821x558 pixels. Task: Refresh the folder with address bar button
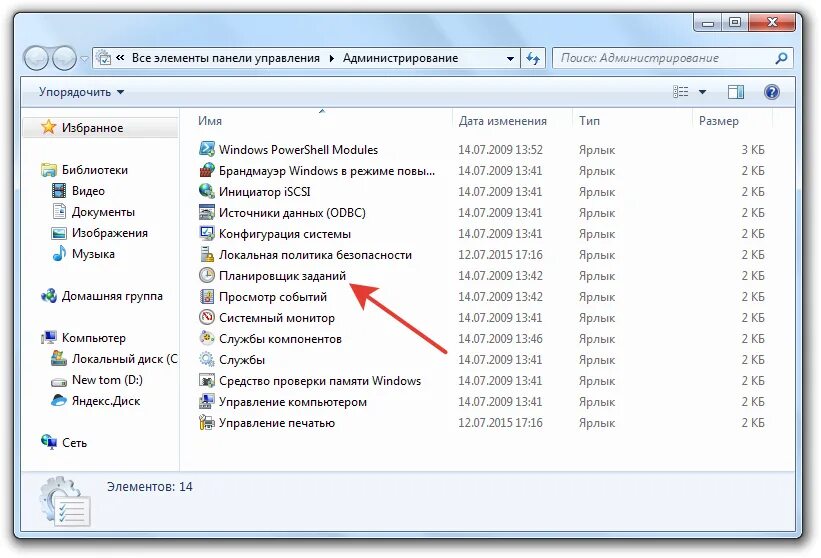coord(533,58)
